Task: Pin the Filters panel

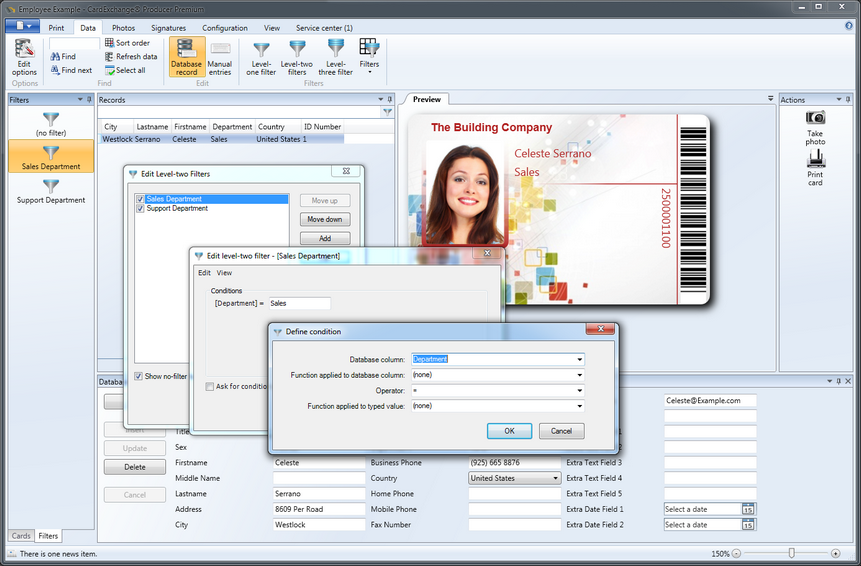Action: pyautogui.click(x=90, y=99)
